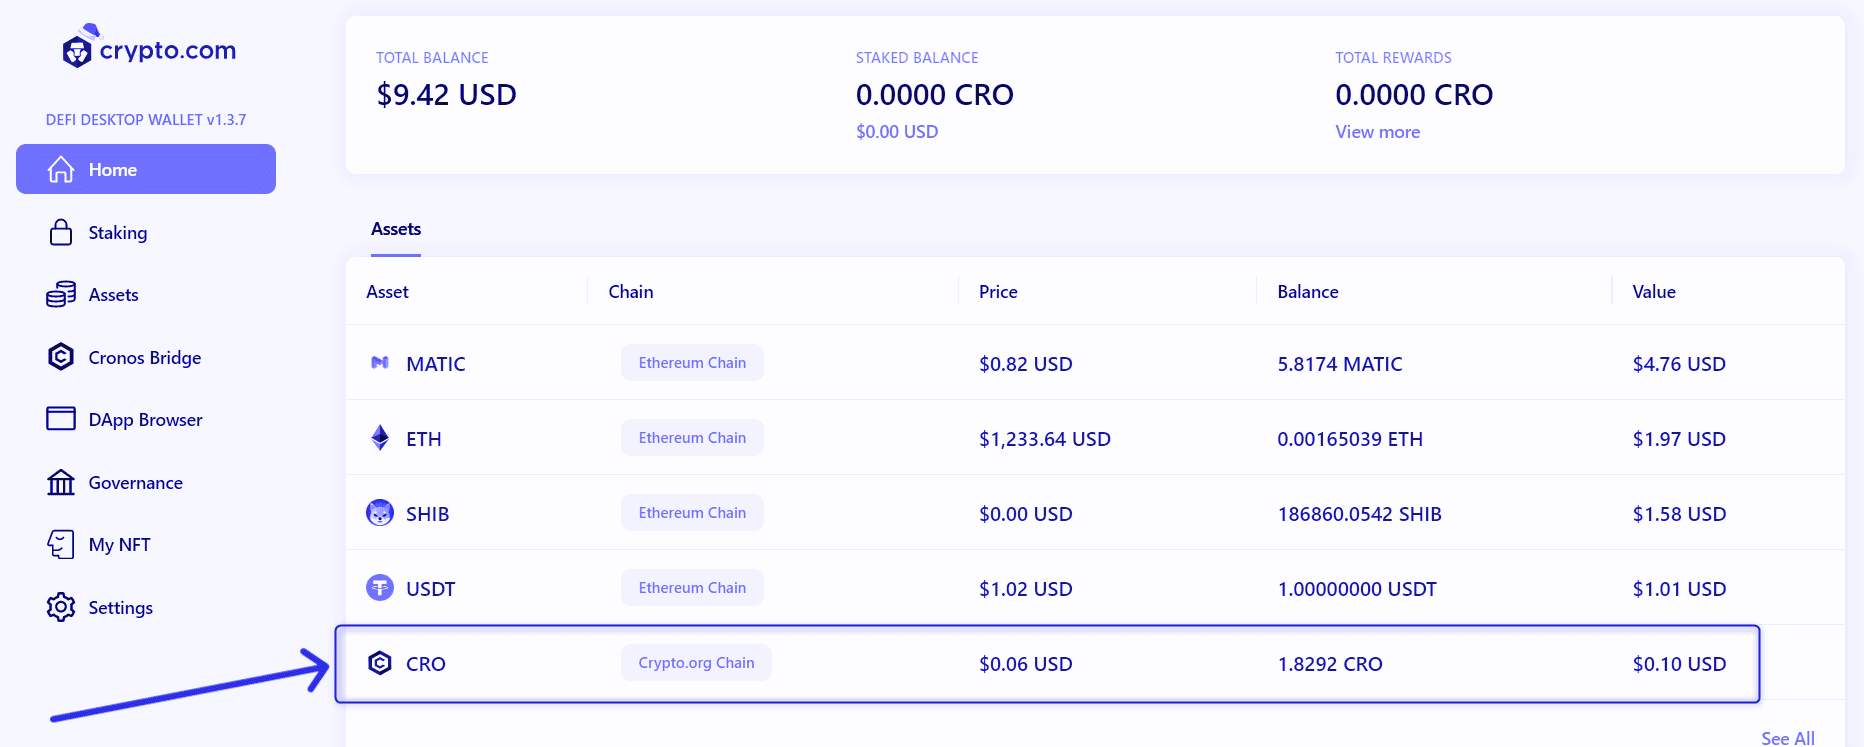The image size is (1864, 747).
Task: Click the Staking lock icon
Action: click(x=61, y=233)
